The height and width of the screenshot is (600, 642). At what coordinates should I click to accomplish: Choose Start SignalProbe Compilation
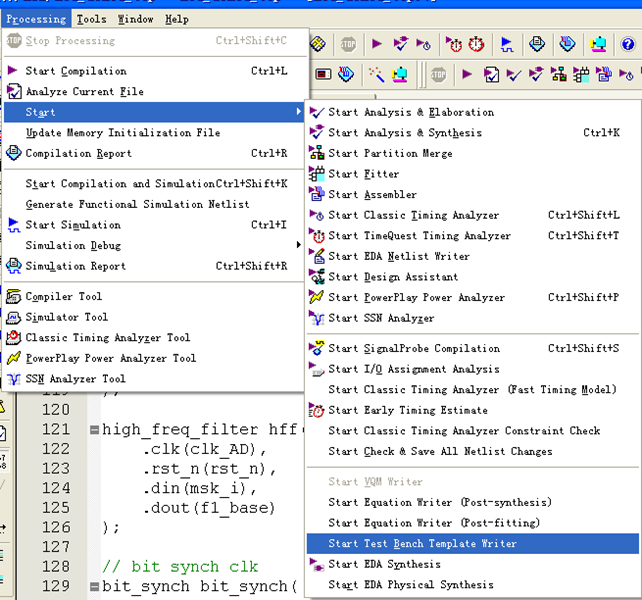pos(473,349)
